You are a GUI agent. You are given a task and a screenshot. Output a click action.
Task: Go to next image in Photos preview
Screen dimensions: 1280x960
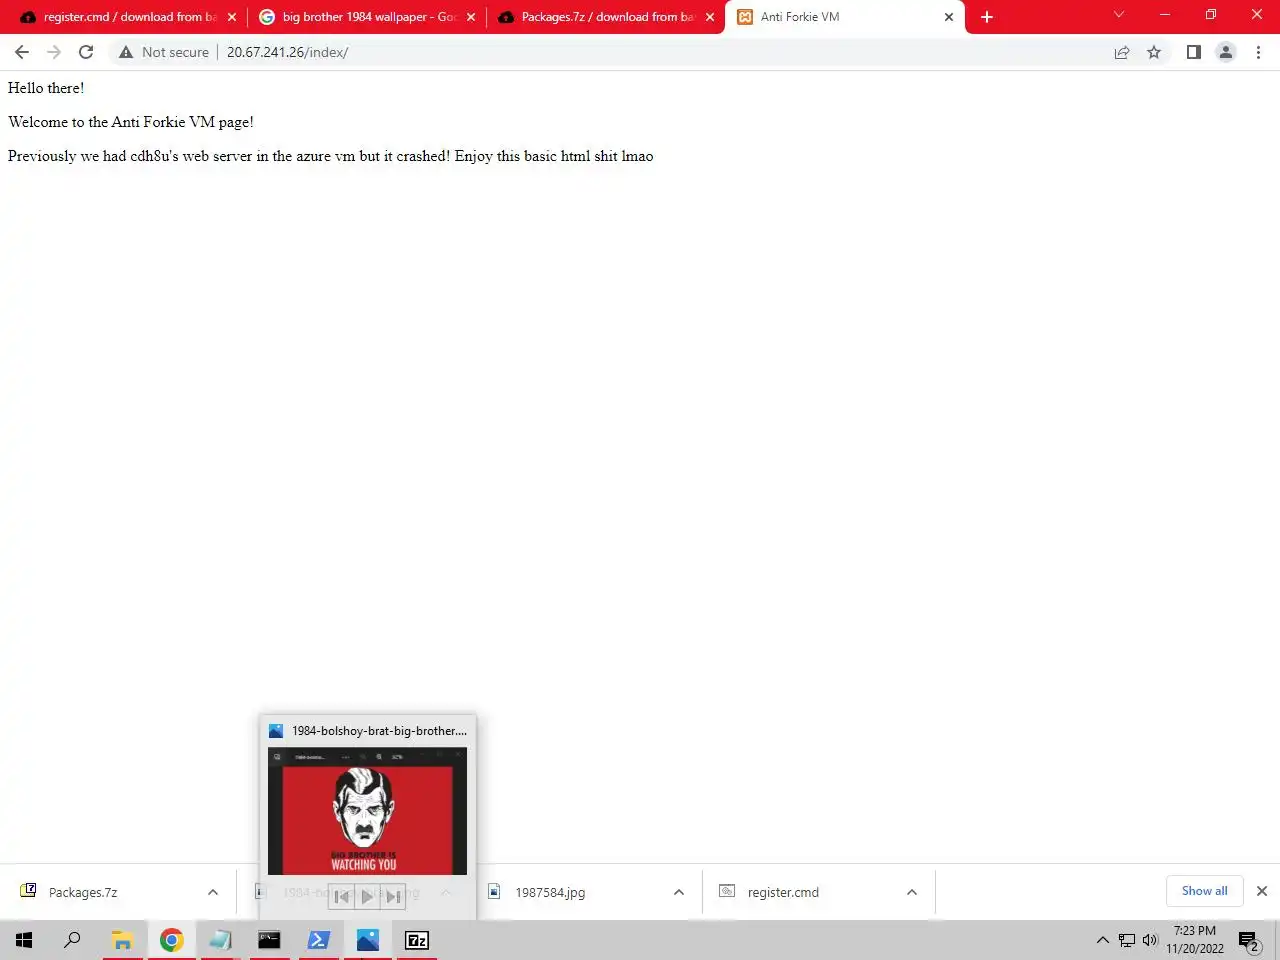[393, 896]
